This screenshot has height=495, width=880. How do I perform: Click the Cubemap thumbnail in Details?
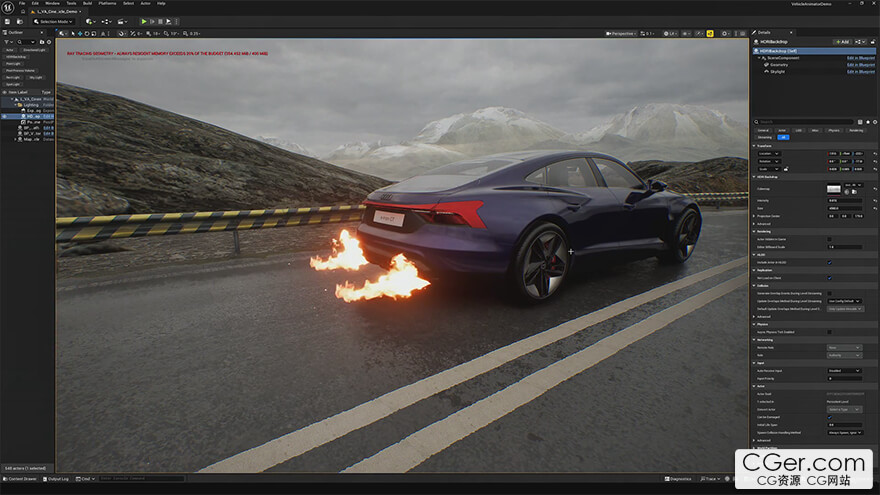pos(833,189)
